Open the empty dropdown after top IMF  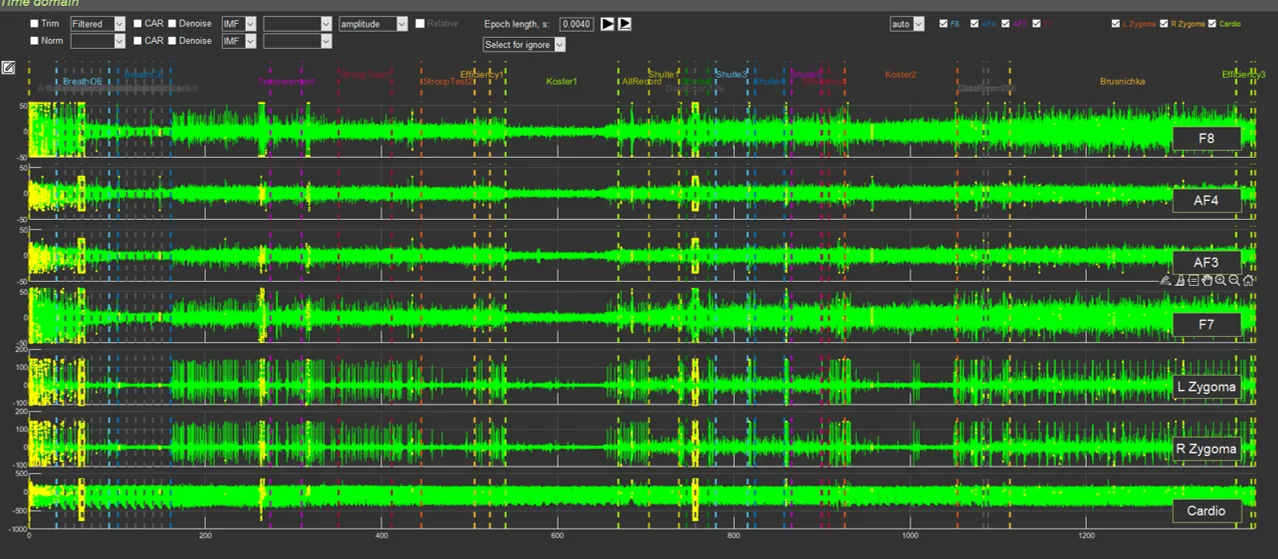coord(297,24)
